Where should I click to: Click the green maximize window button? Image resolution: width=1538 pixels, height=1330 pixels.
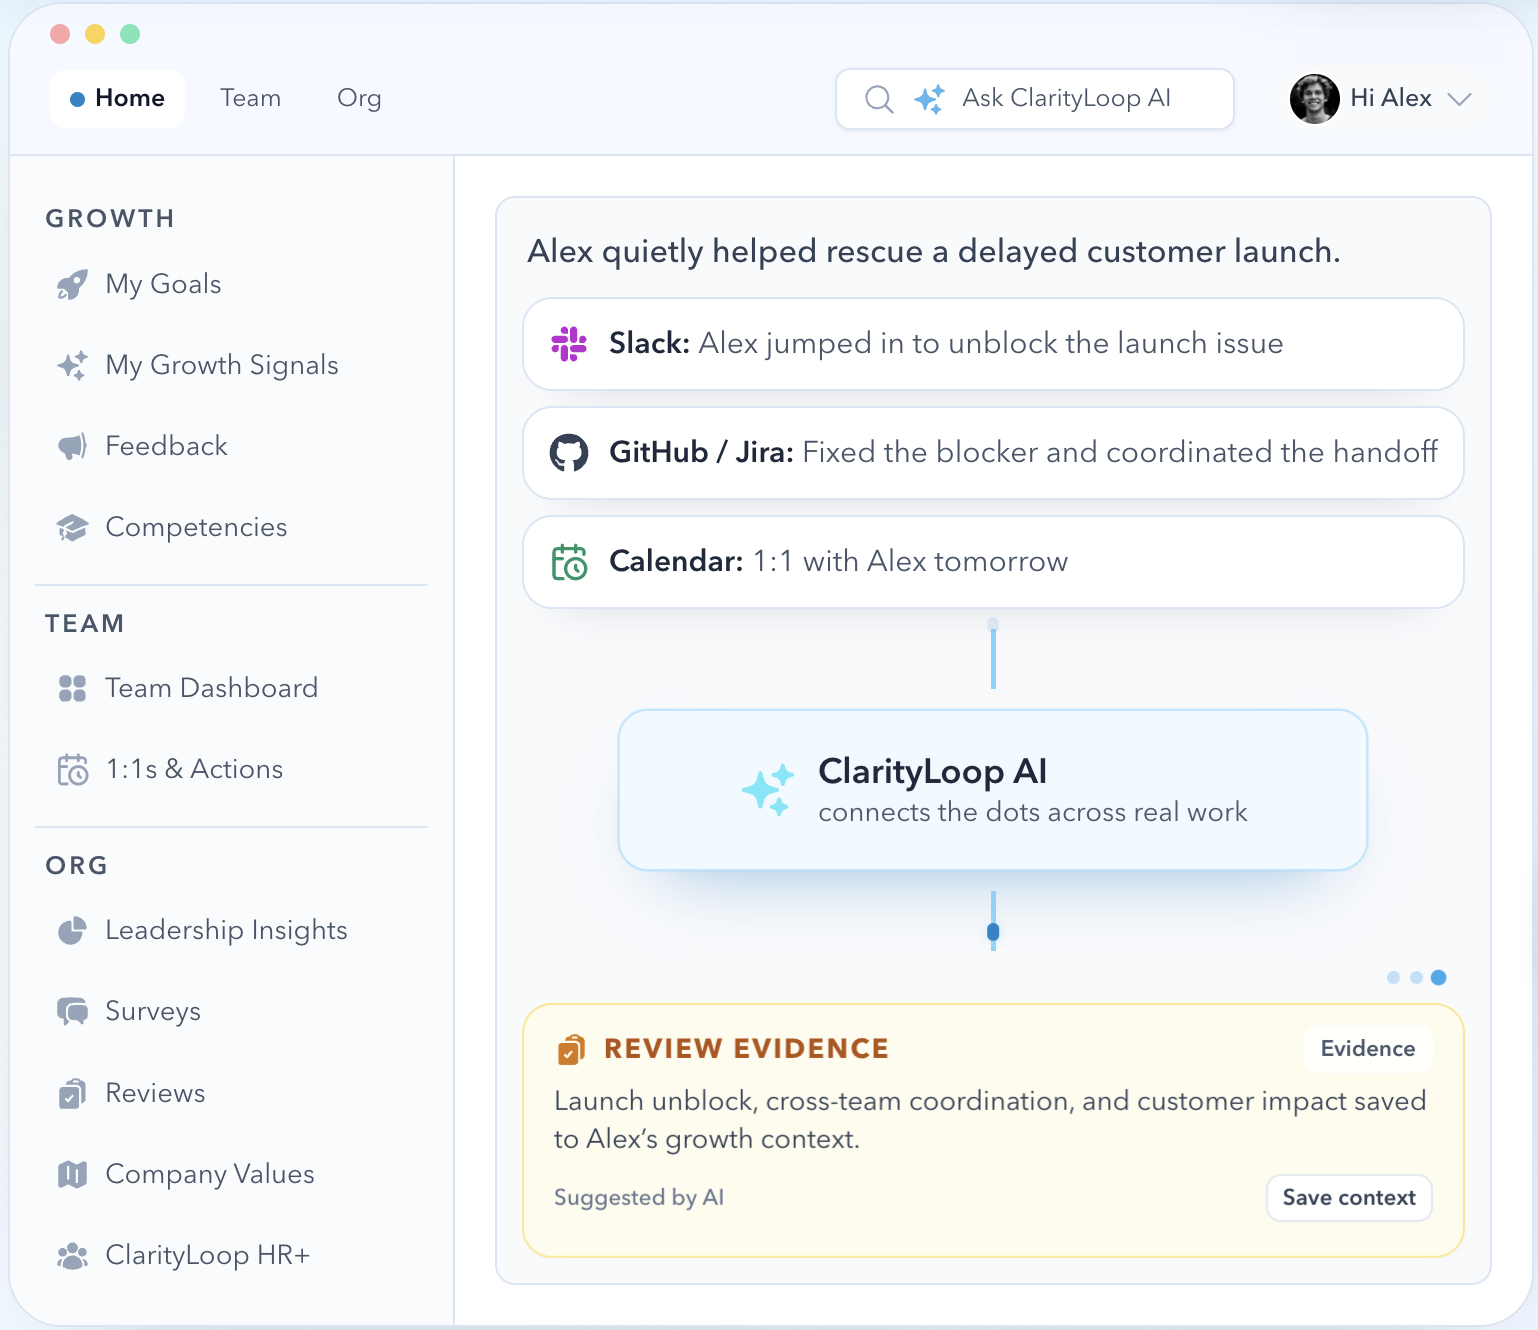tap(130, 34)
